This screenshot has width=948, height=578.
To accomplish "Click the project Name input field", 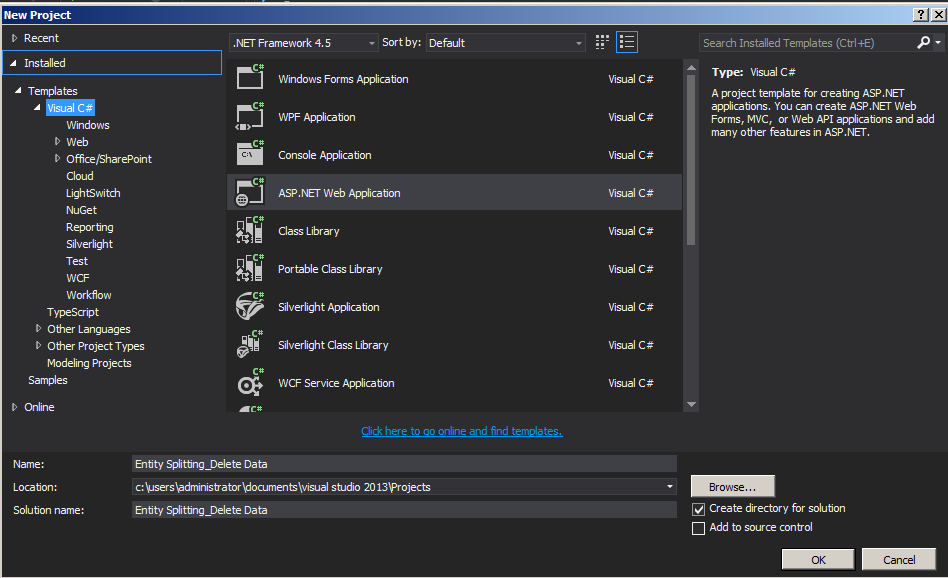I will click(x=404, y=464).
